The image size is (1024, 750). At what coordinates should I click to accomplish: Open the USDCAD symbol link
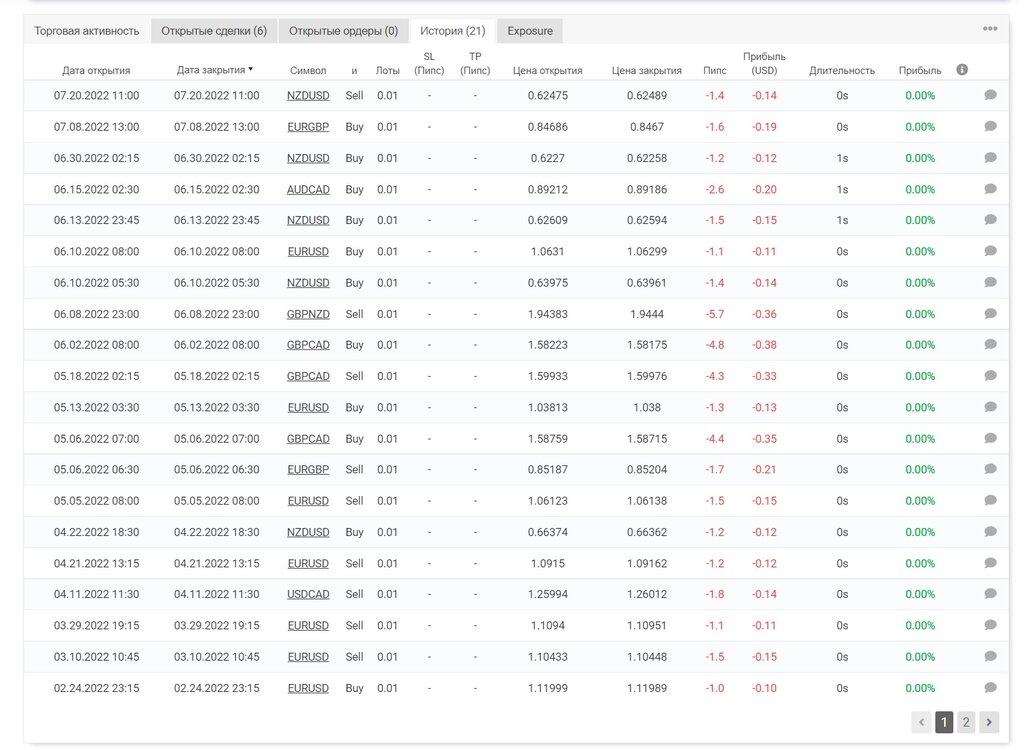point(308,595)
